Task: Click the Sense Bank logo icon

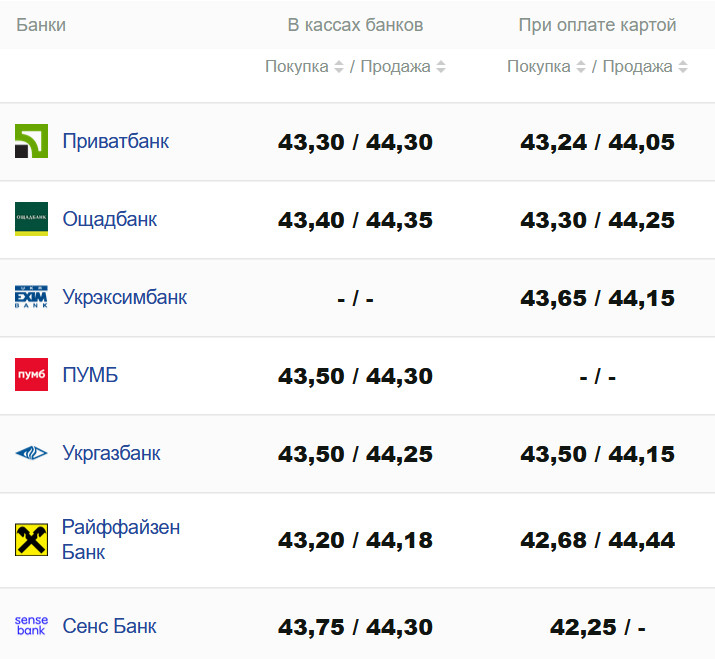Action: [x=31, y=627]
